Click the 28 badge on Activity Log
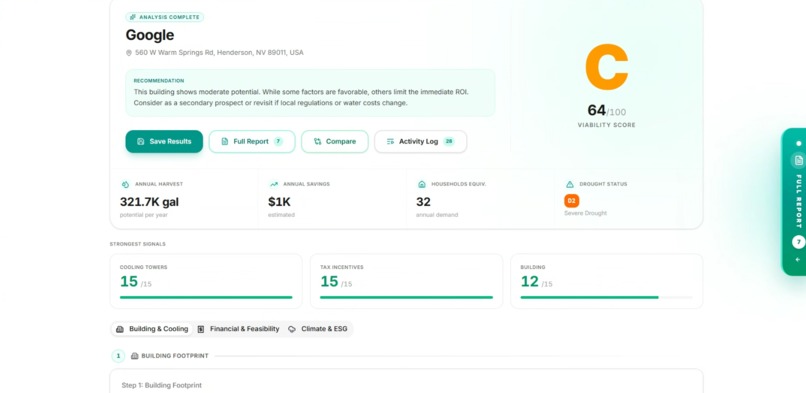This screenshot has width=806, height=393. point(449,141)
